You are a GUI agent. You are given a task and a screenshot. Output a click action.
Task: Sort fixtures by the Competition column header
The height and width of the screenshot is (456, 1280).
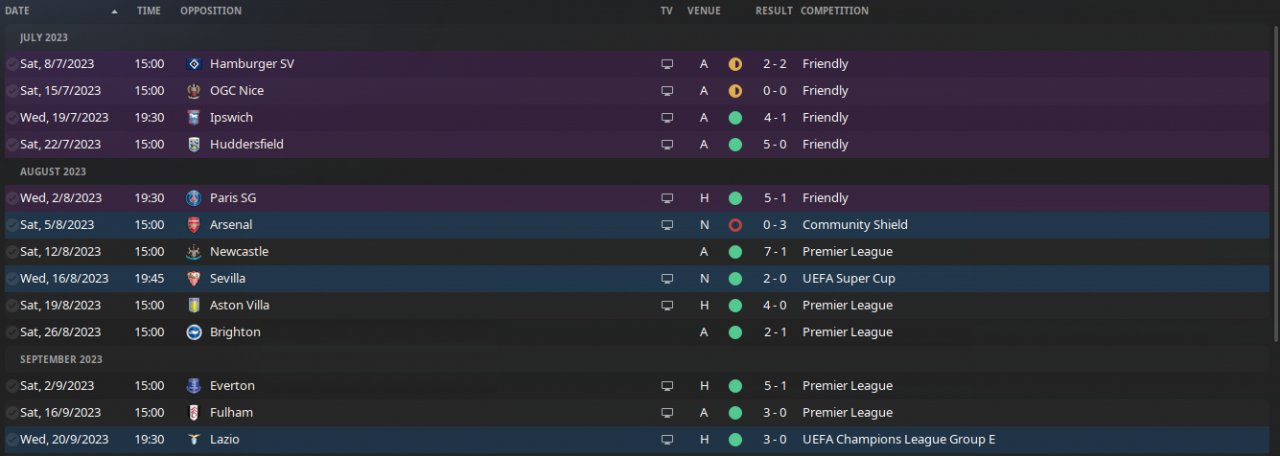click(x=834, y=11)
